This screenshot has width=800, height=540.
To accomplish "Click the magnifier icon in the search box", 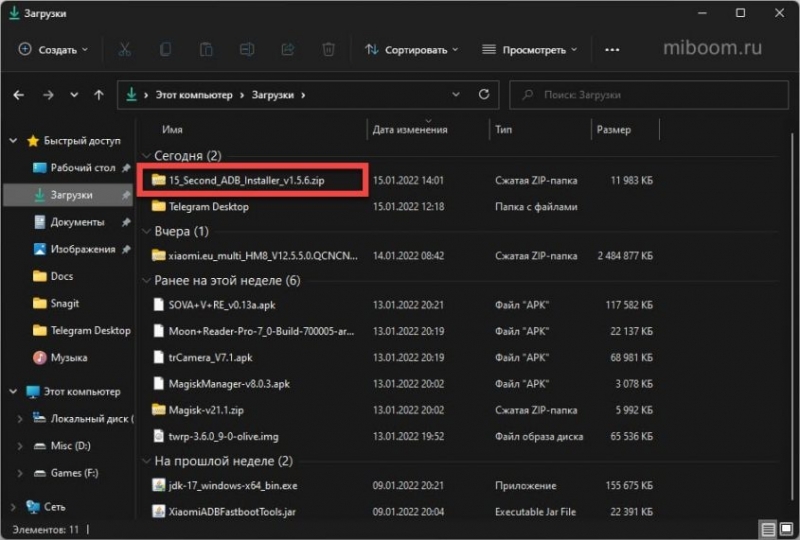I will tap(528, 95).
